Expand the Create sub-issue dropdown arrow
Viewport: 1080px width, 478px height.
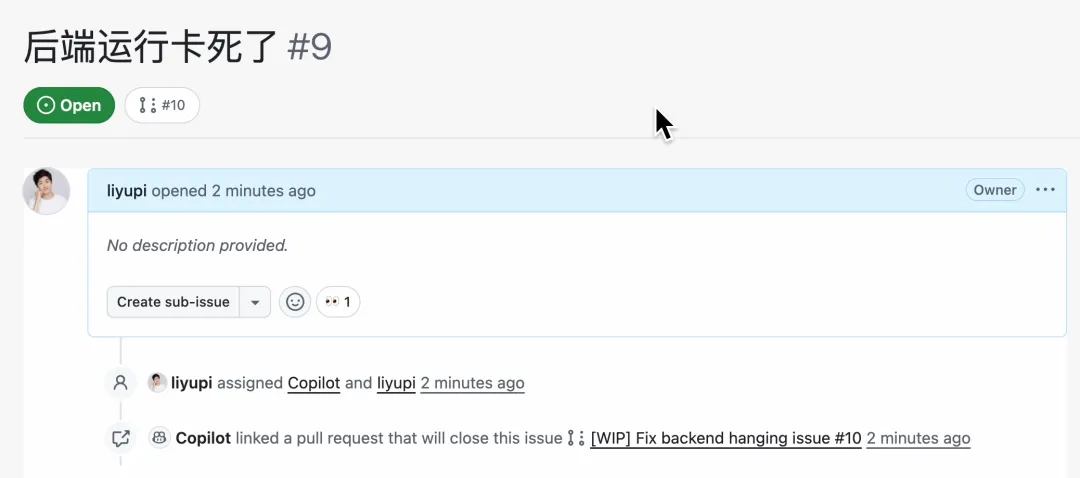pos(255,302)
